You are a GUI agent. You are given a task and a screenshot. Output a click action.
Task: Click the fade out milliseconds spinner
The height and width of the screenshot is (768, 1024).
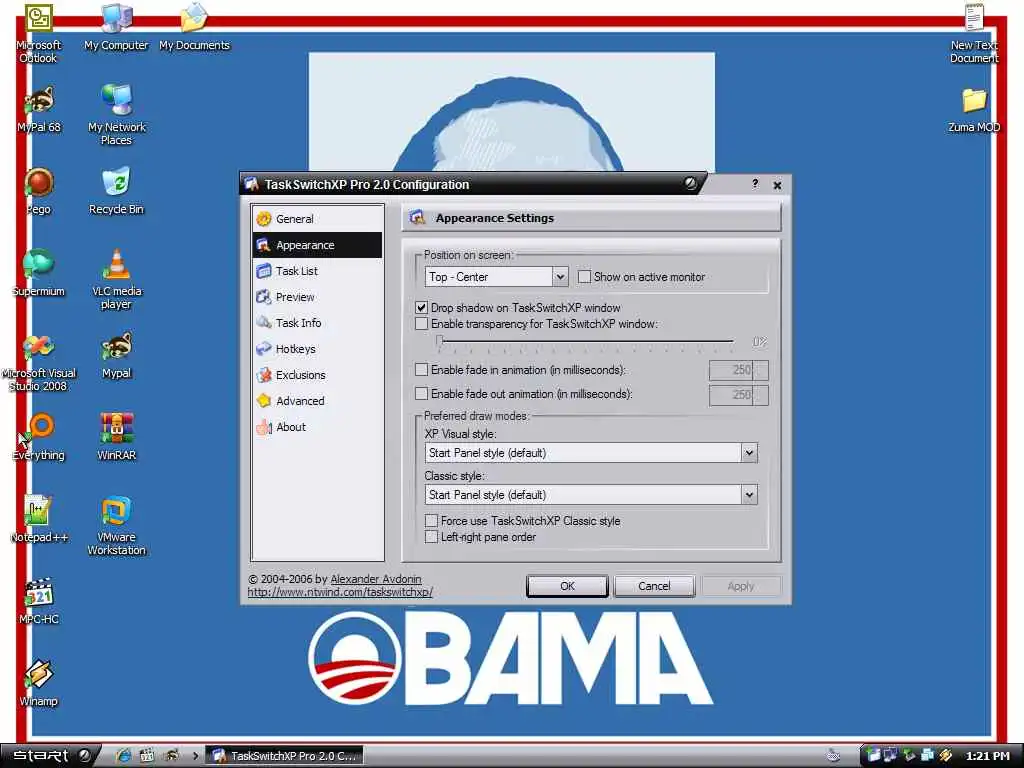(x=761, y=394)
